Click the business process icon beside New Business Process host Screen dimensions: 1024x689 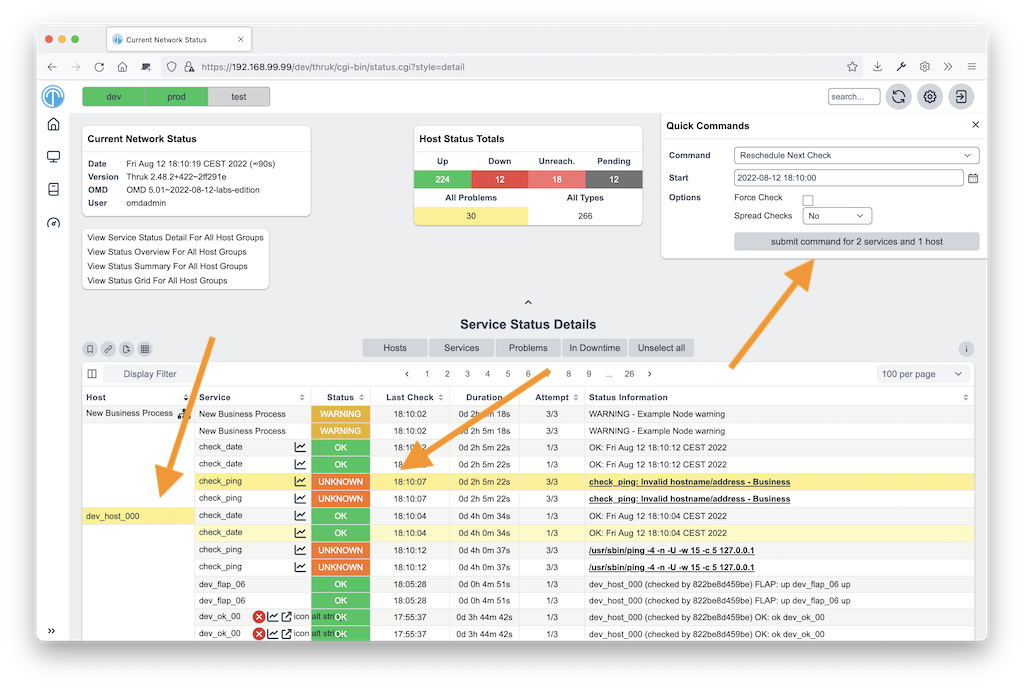[184, 413]
